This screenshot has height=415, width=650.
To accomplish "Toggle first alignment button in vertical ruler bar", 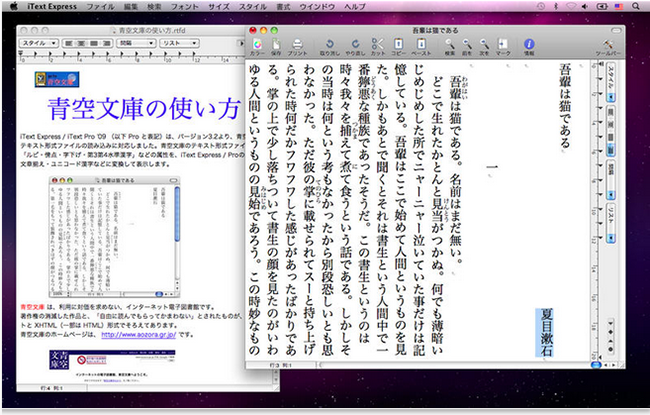I will tap(611, 112).
